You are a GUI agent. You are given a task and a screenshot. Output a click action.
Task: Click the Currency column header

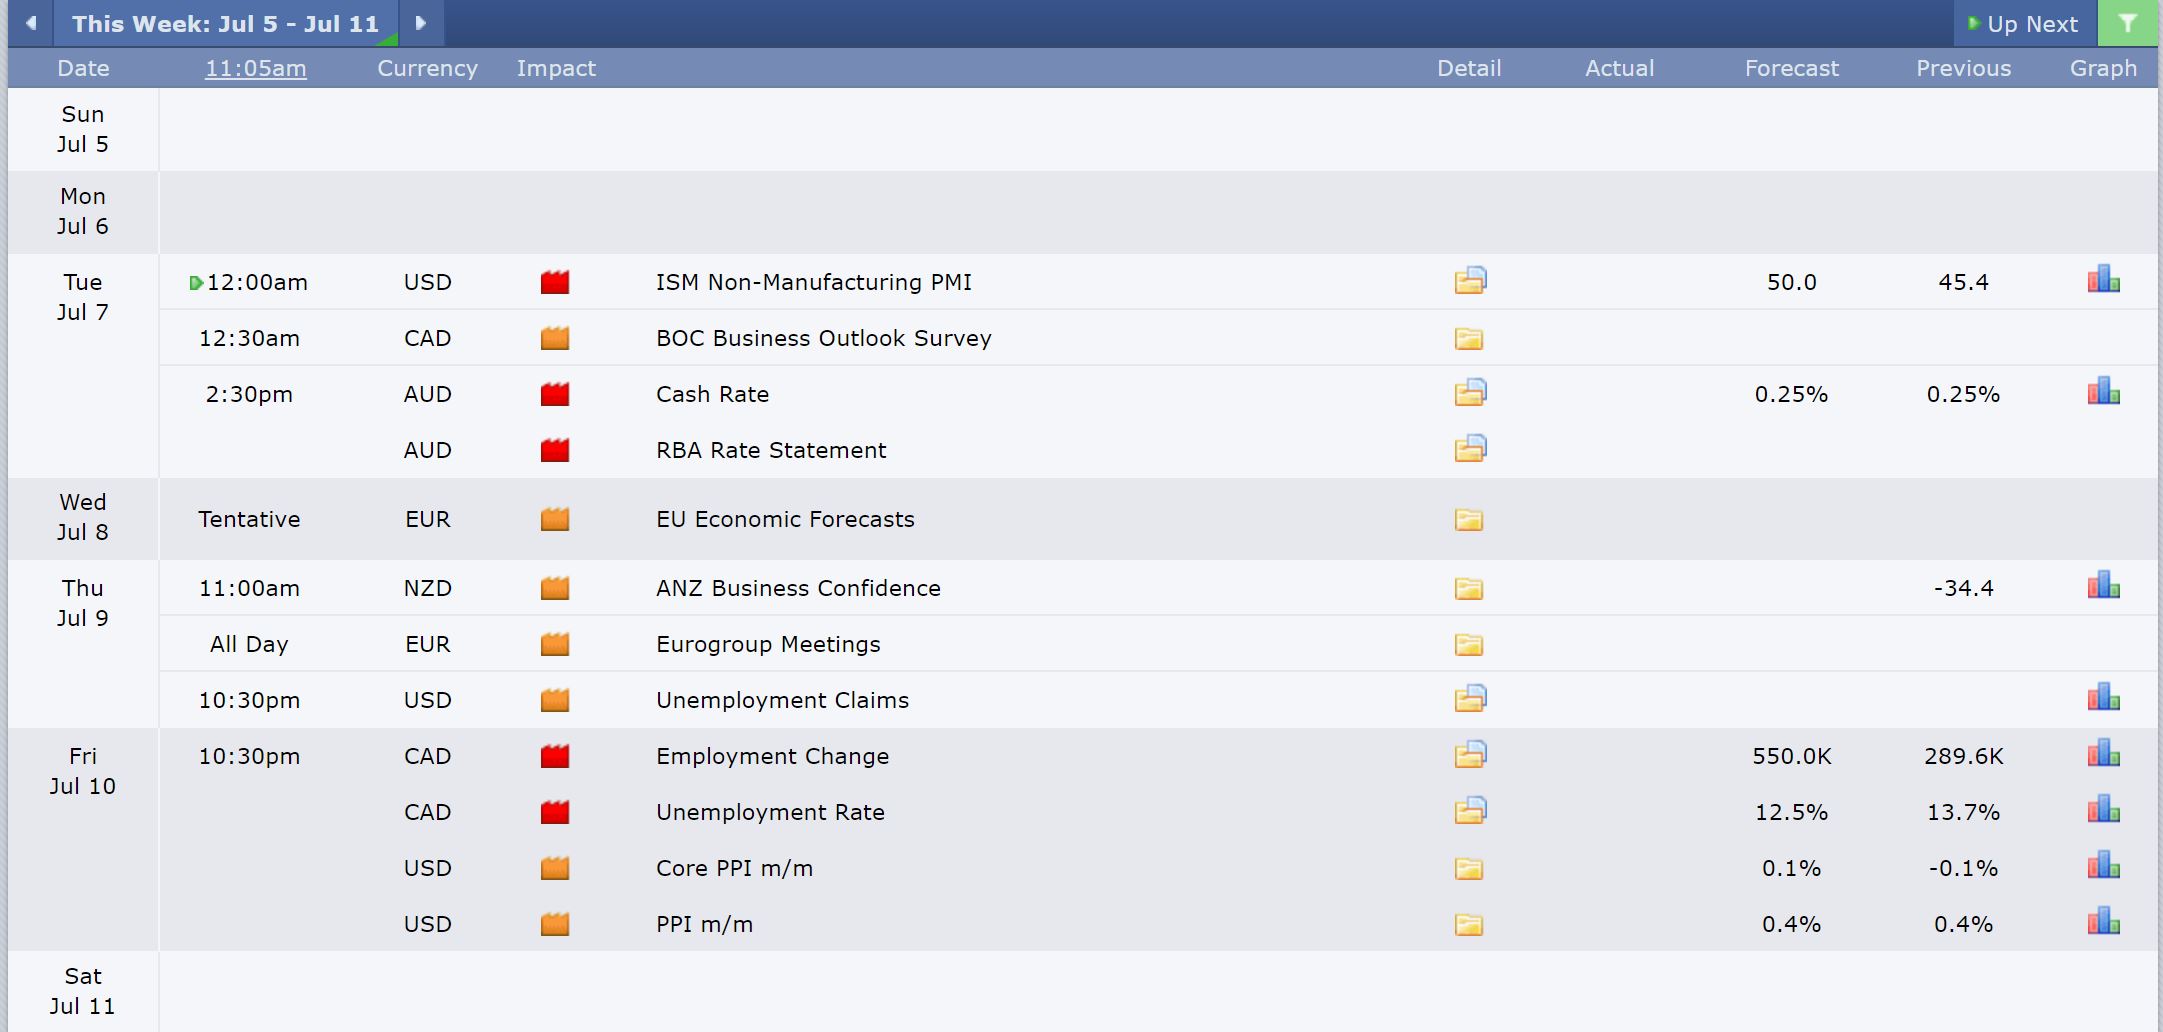pos(427,68)
